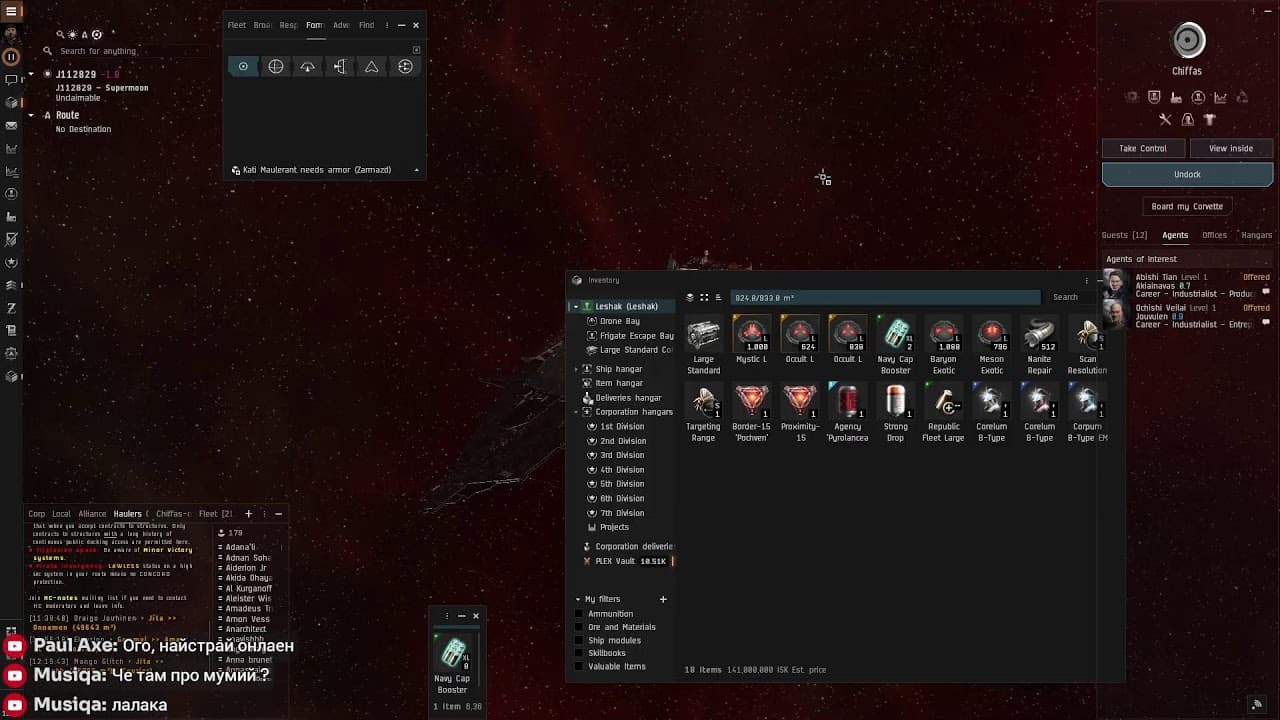This screenshot has width=1280, height=720.
Task: Select Large Standard item in inventory
Action: click(704, 345)
